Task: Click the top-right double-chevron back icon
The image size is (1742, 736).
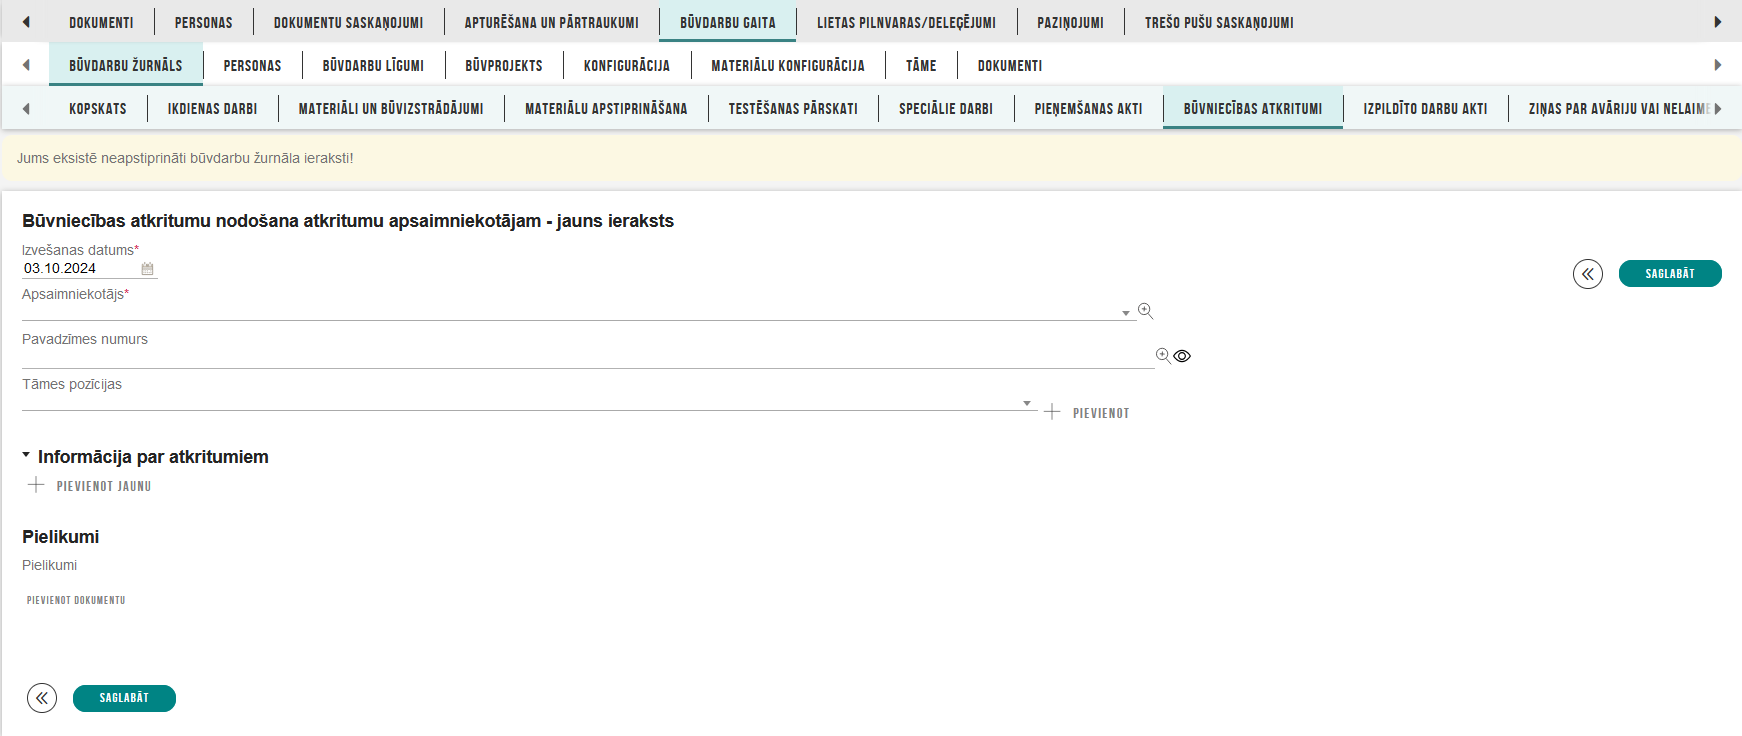Action: (x=1587, y=274)
